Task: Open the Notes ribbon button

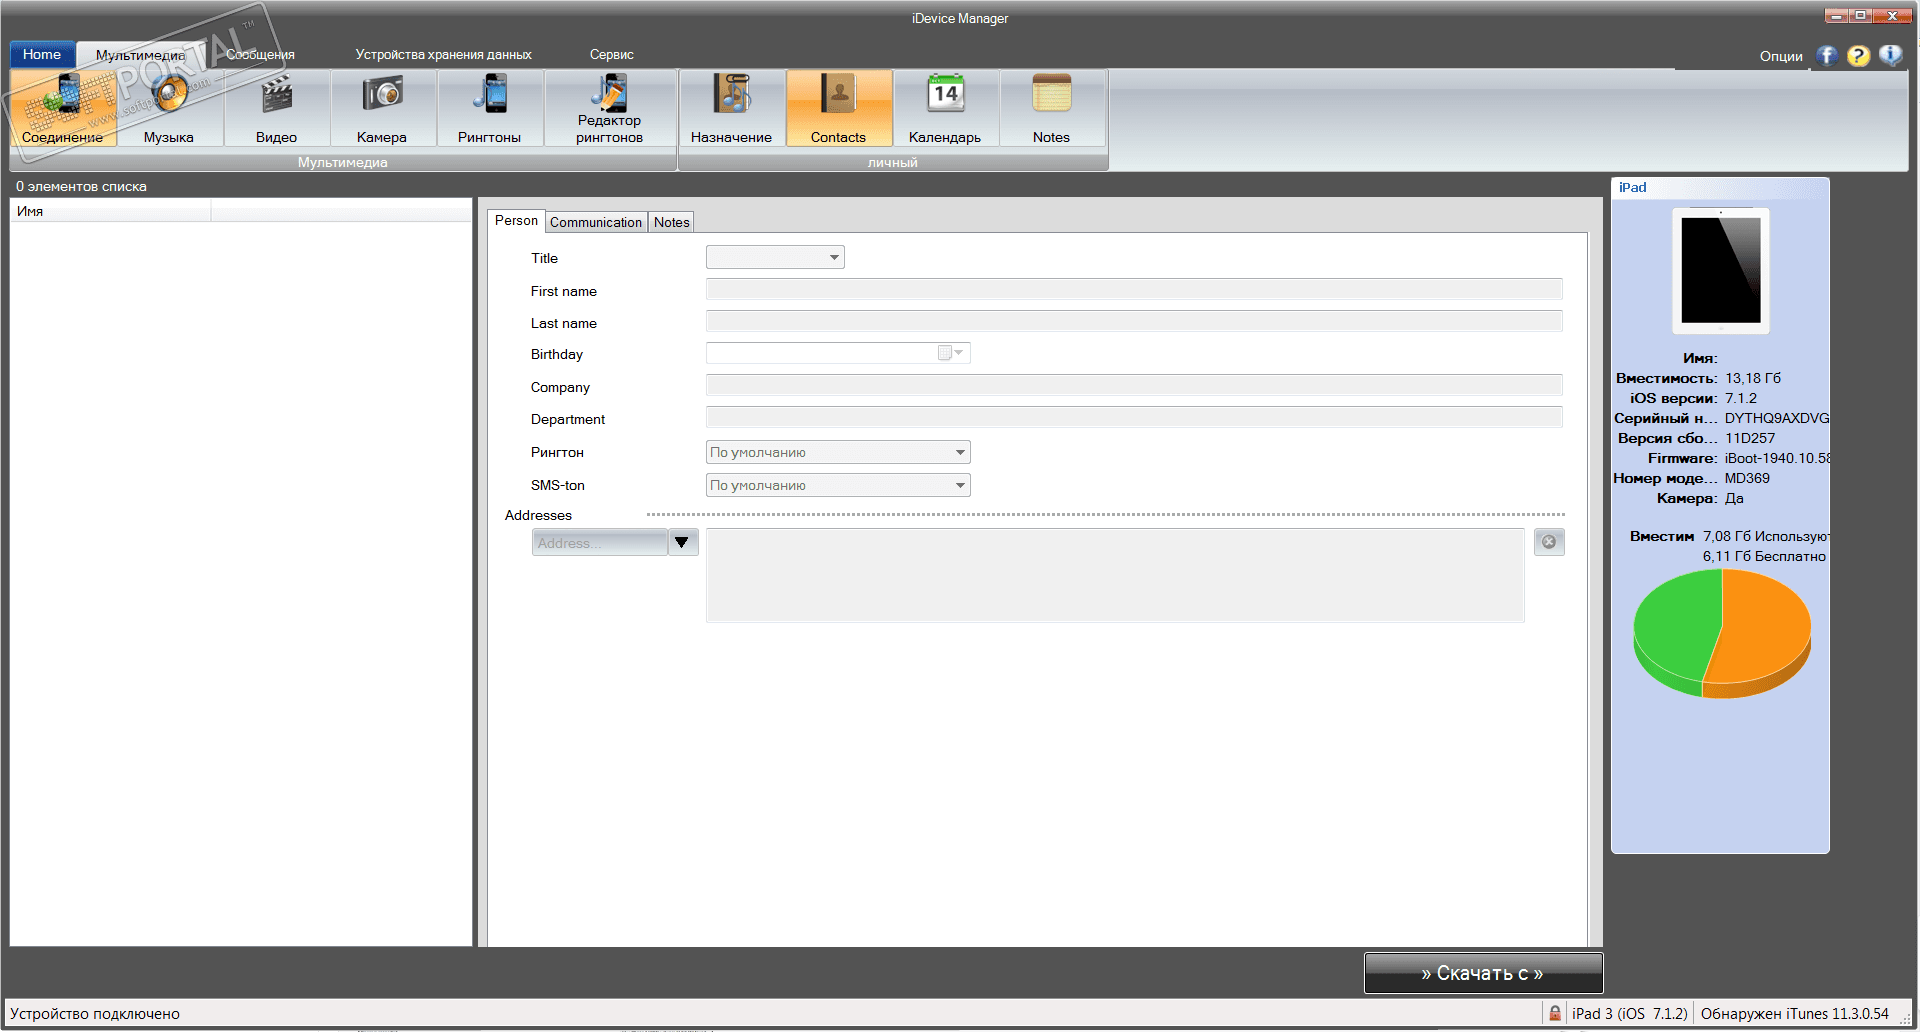Action: point(1052,109)
